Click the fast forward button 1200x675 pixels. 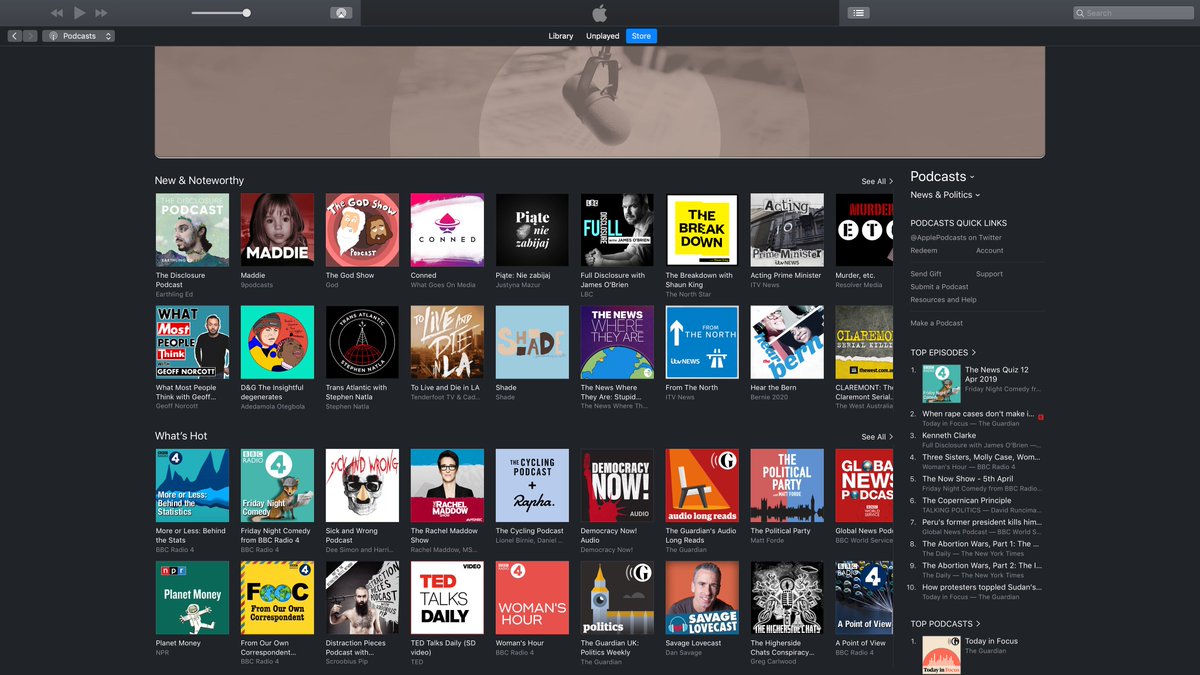pos(101,13)
